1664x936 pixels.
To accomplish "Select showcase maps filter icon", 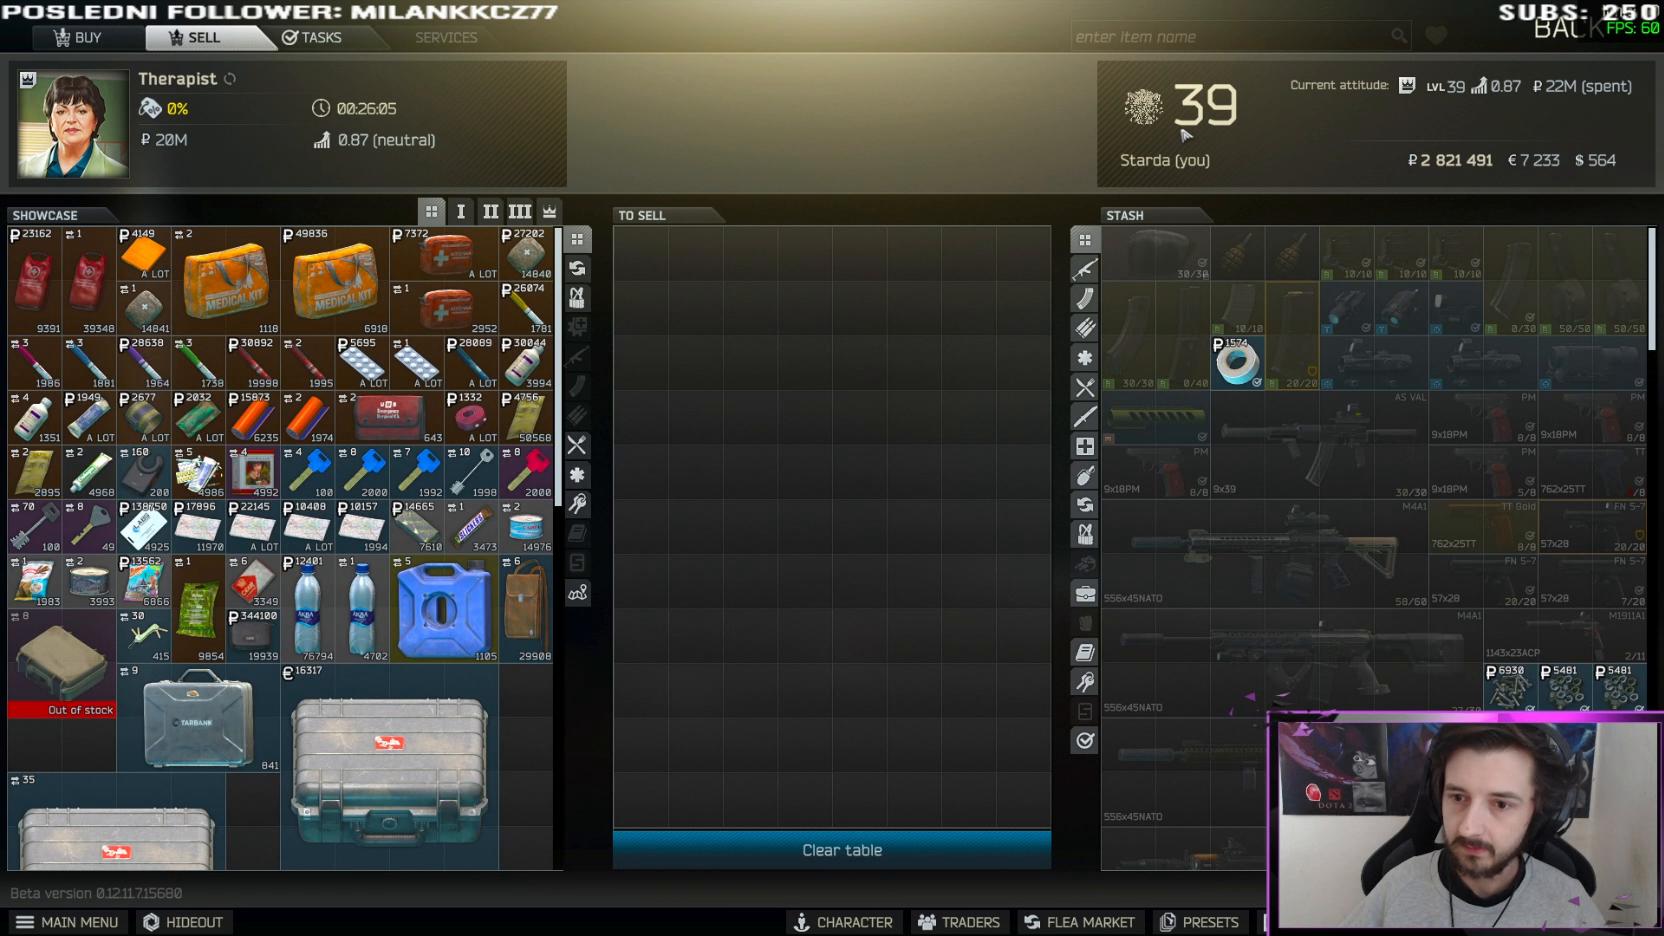I will pyautogui.click(x=577, y=593).
